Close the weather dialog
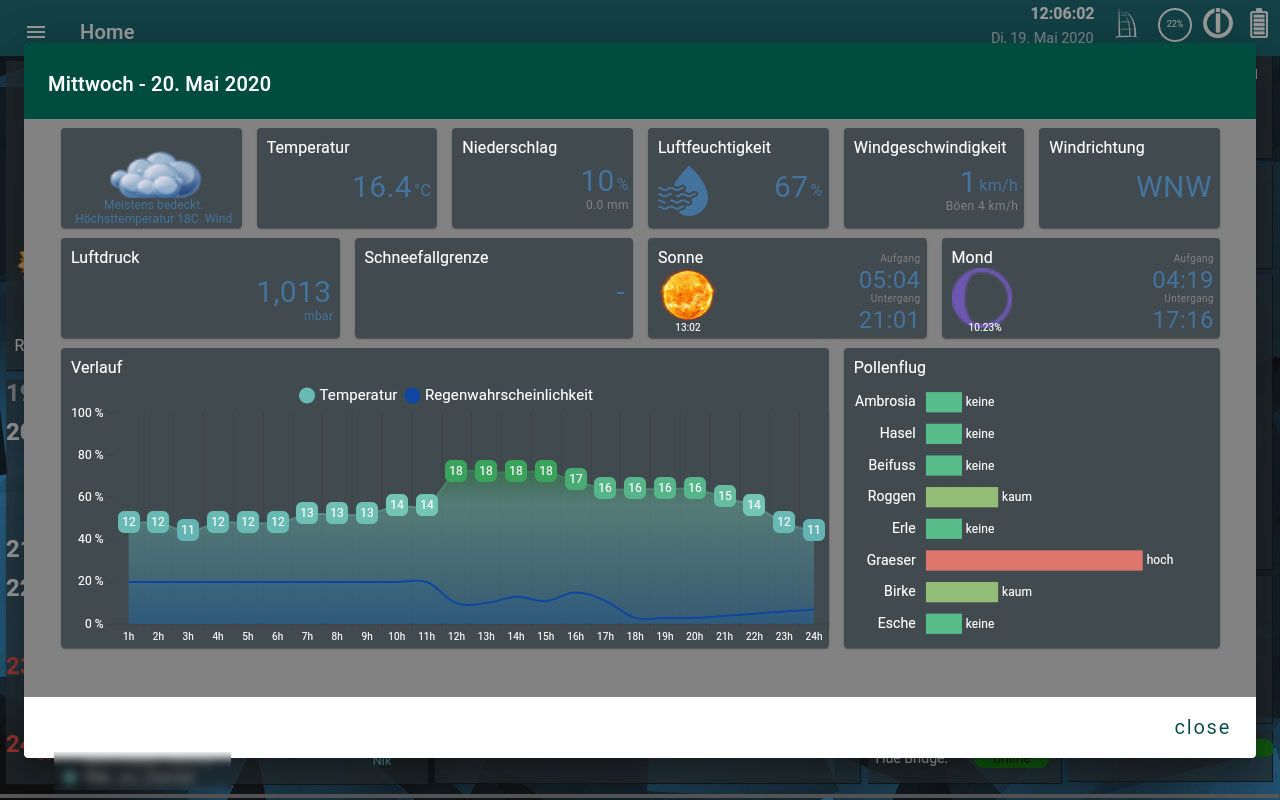 point(1202,727)
